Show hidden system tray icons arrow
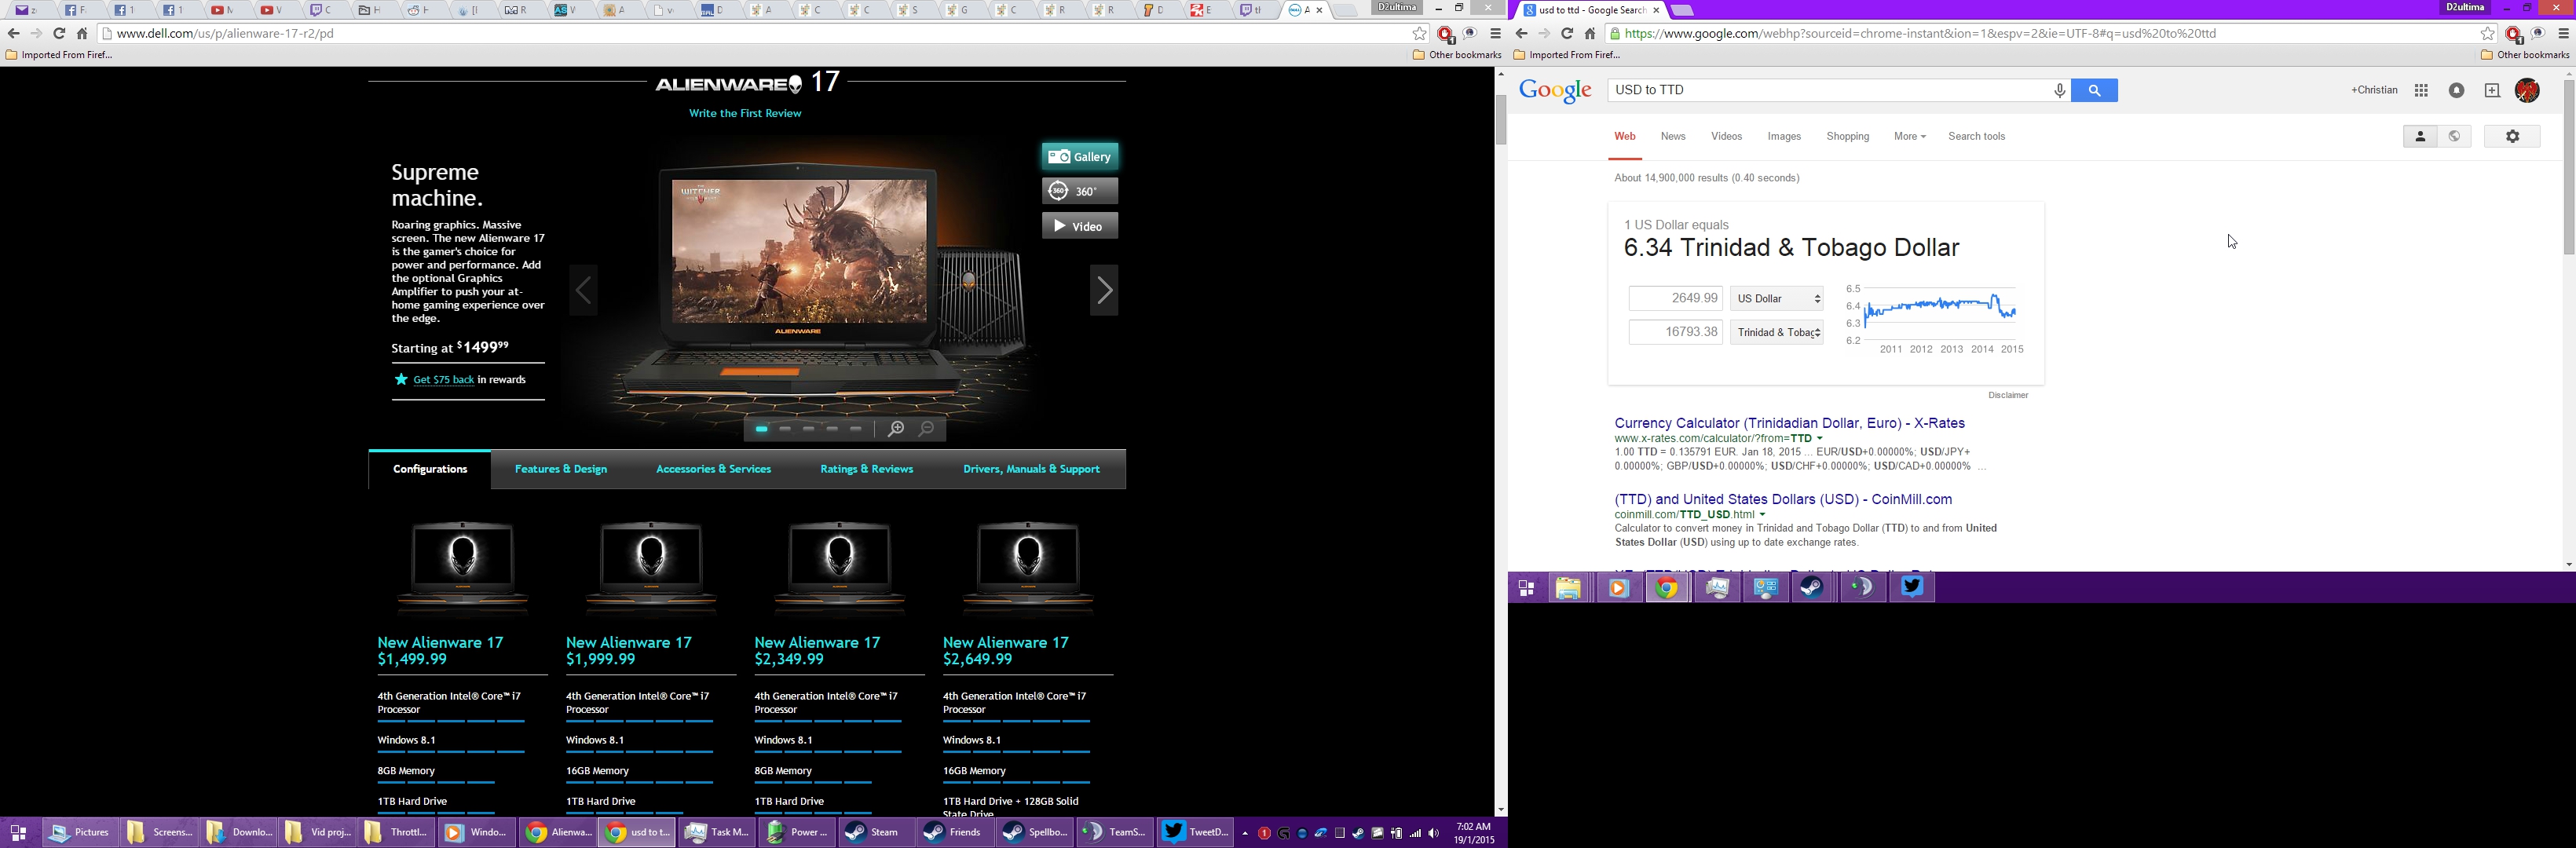2576x848 pixels. tap(1245, 834)
